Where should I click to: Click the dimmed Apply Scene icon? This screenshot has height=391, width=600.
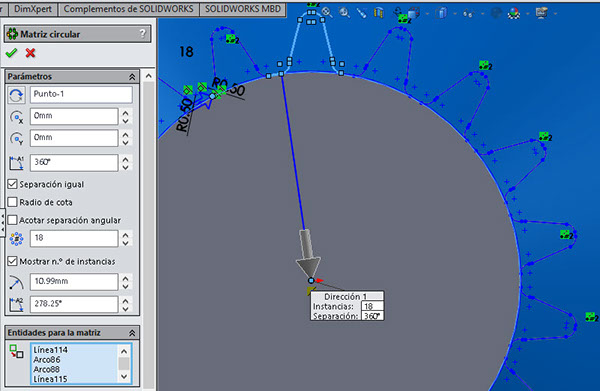pyautogui.click(x=496, y=13)
